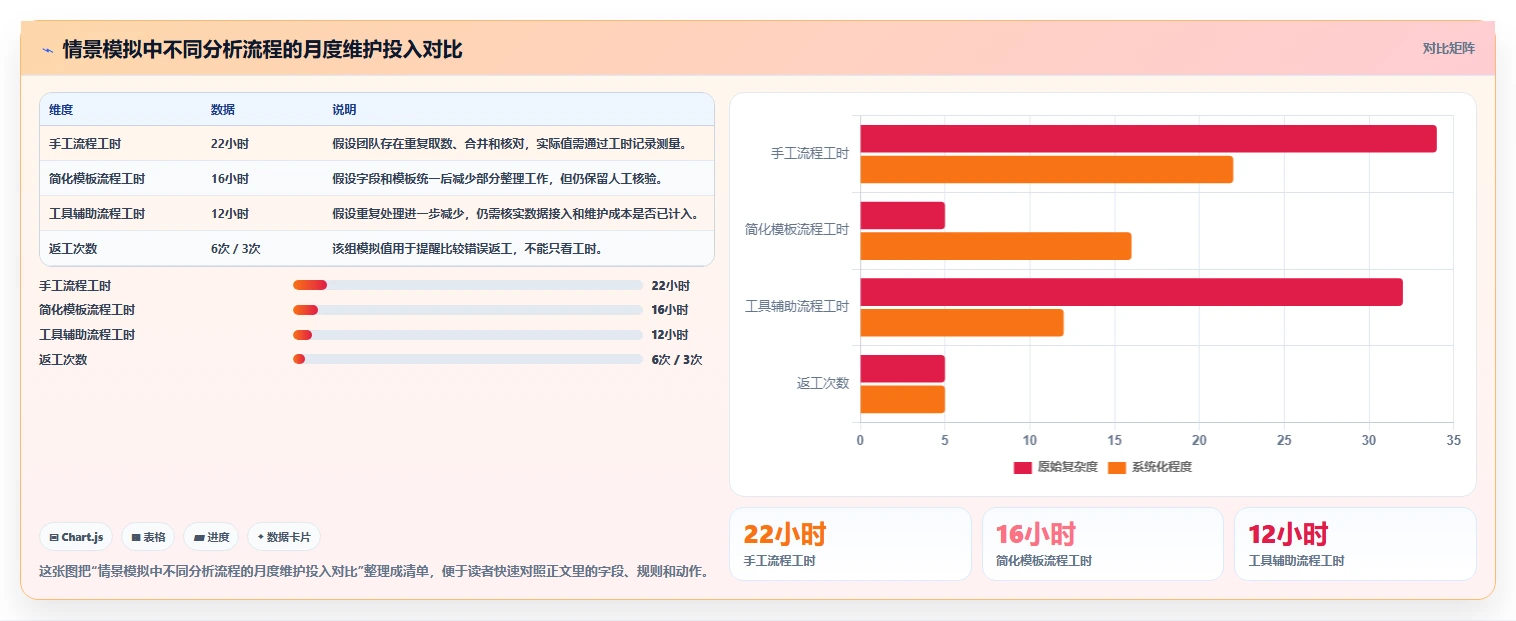This screenshot has height=621, width=1516.
Task: Click the red chart bar for 工具辅助流程工时
Action: pyautogui.click(x=1131, y=292)
